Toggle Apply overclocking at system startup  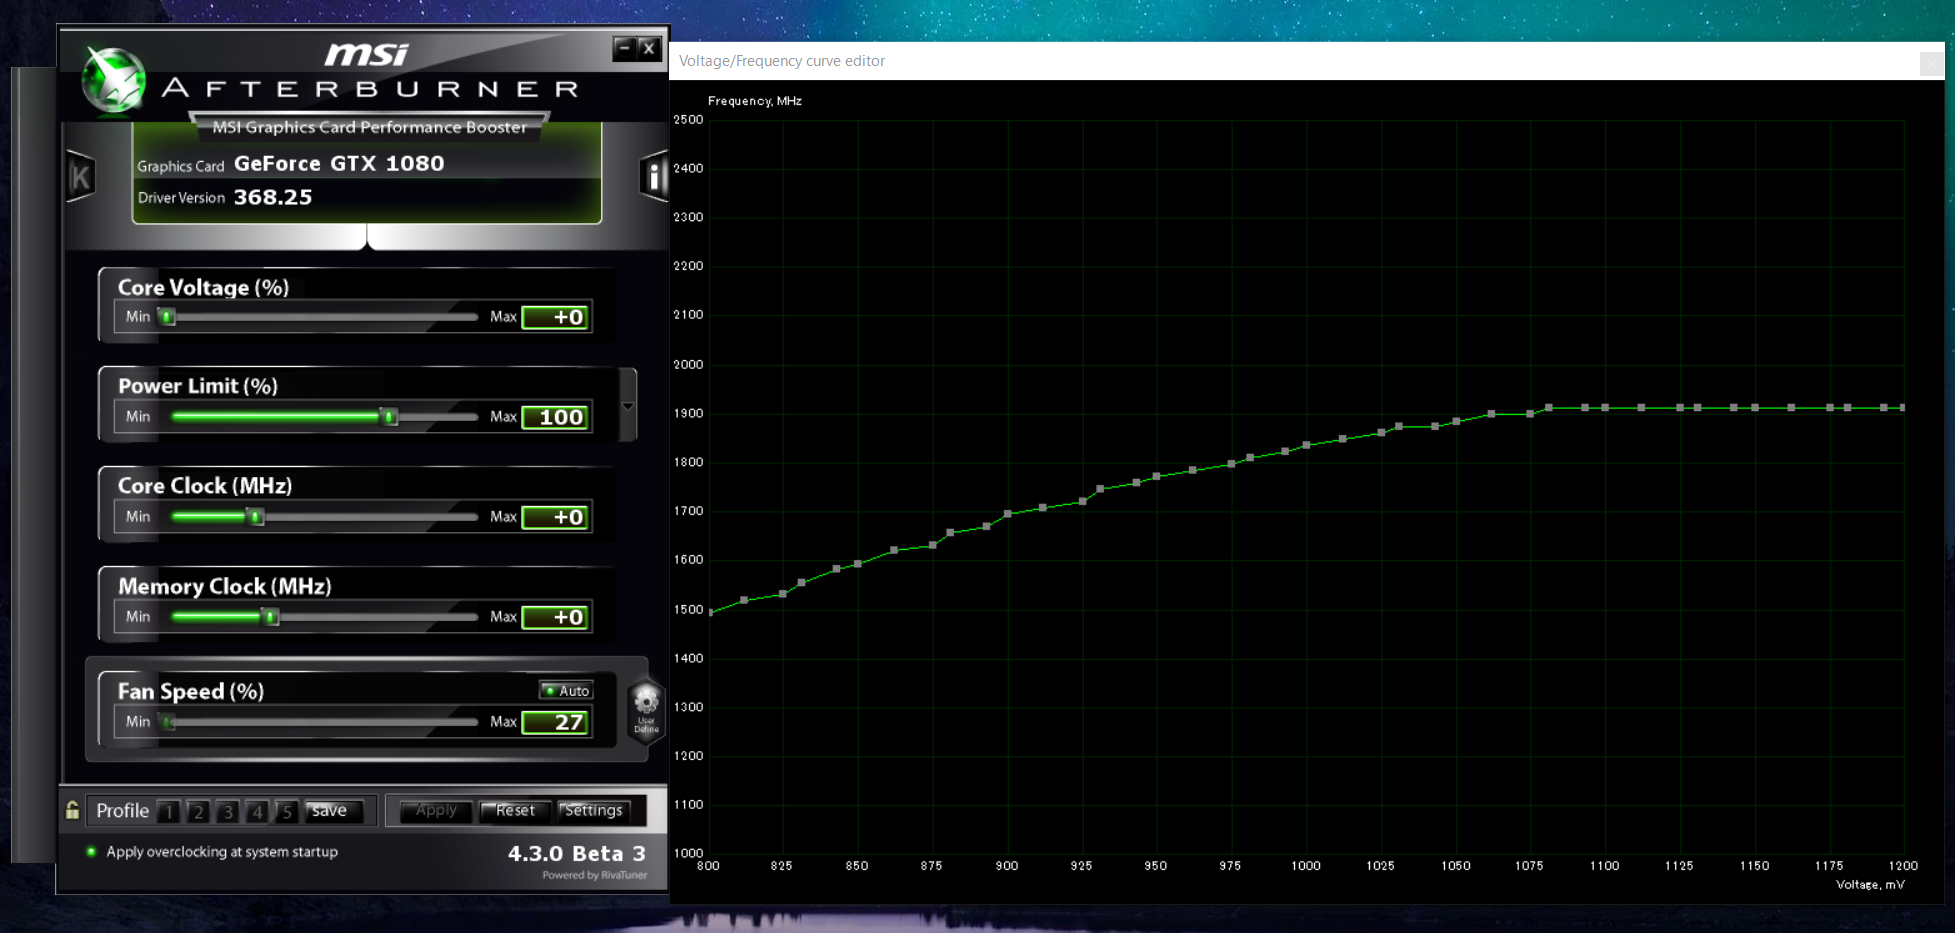(x=91, y=852)
